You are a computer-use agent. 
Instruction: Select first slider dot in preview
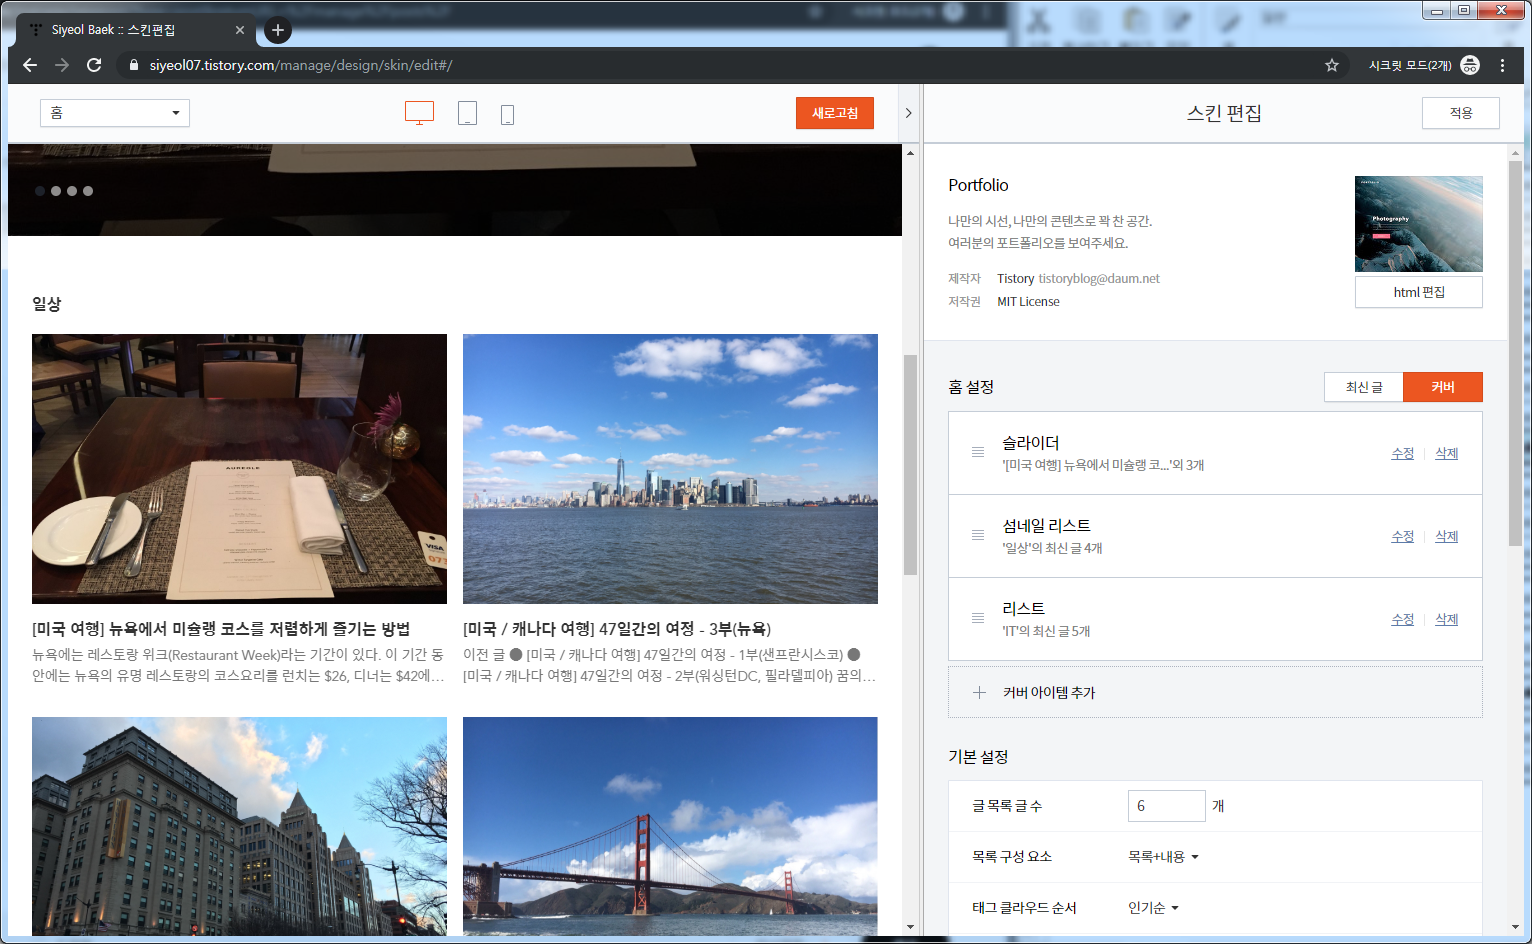pyautogui.click(x=40, y=191)
